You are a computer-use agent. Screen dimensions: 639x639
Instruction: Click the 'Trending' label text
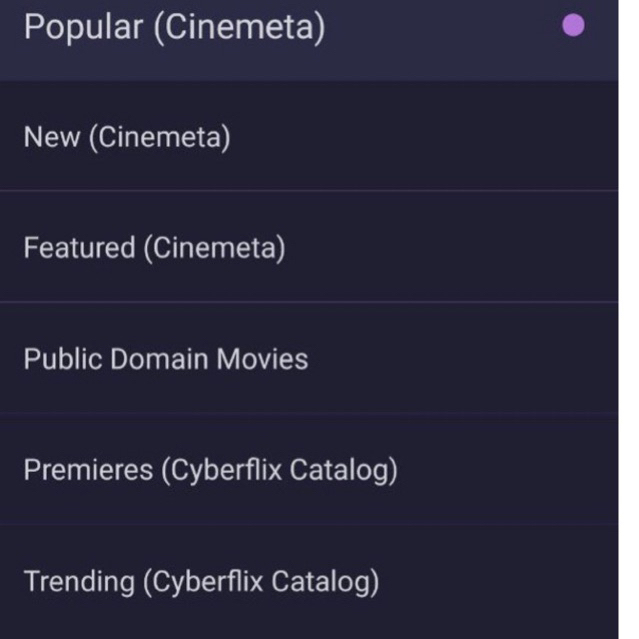[79, 581]
